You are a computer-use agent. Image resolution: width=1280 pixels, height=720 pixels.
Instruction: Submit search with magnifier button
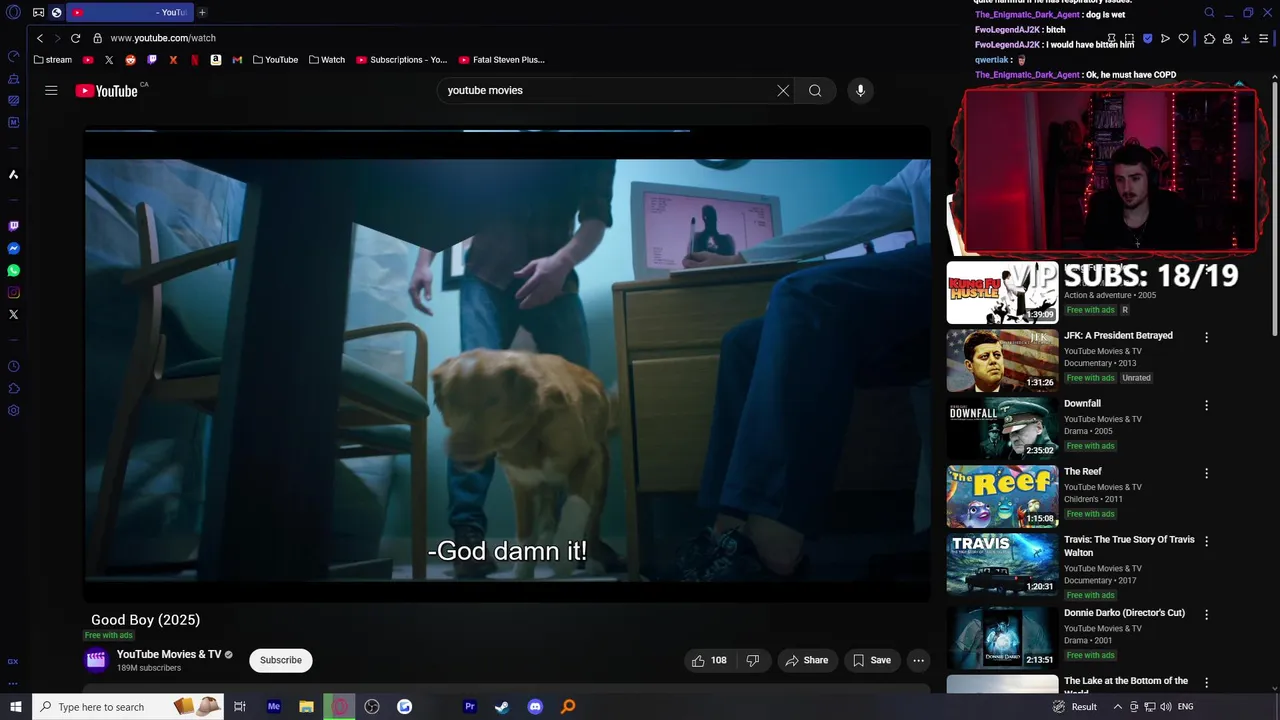point(815,90)
